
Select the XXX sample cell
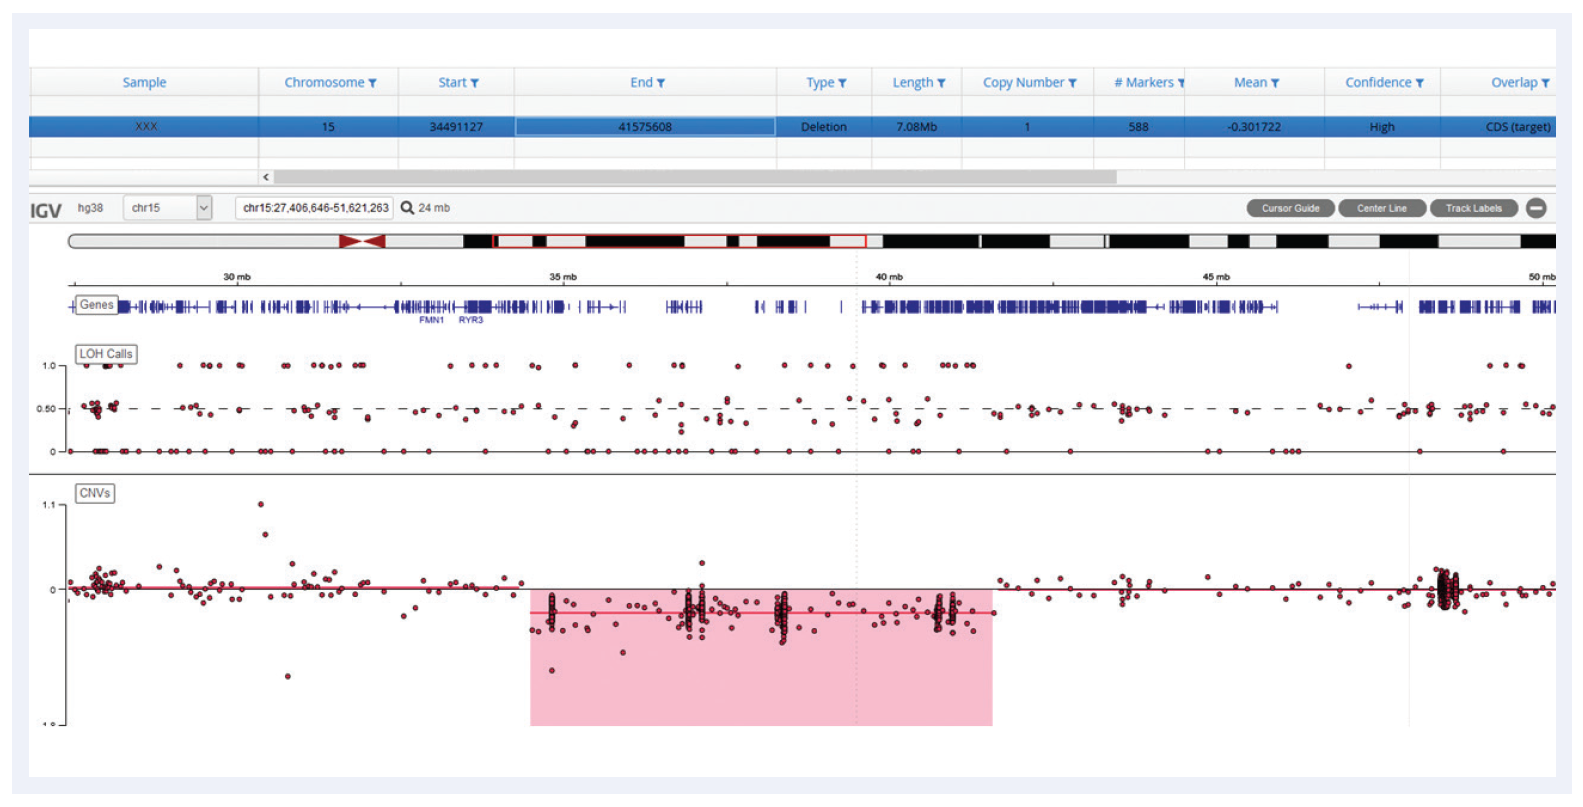click(146, 127)
